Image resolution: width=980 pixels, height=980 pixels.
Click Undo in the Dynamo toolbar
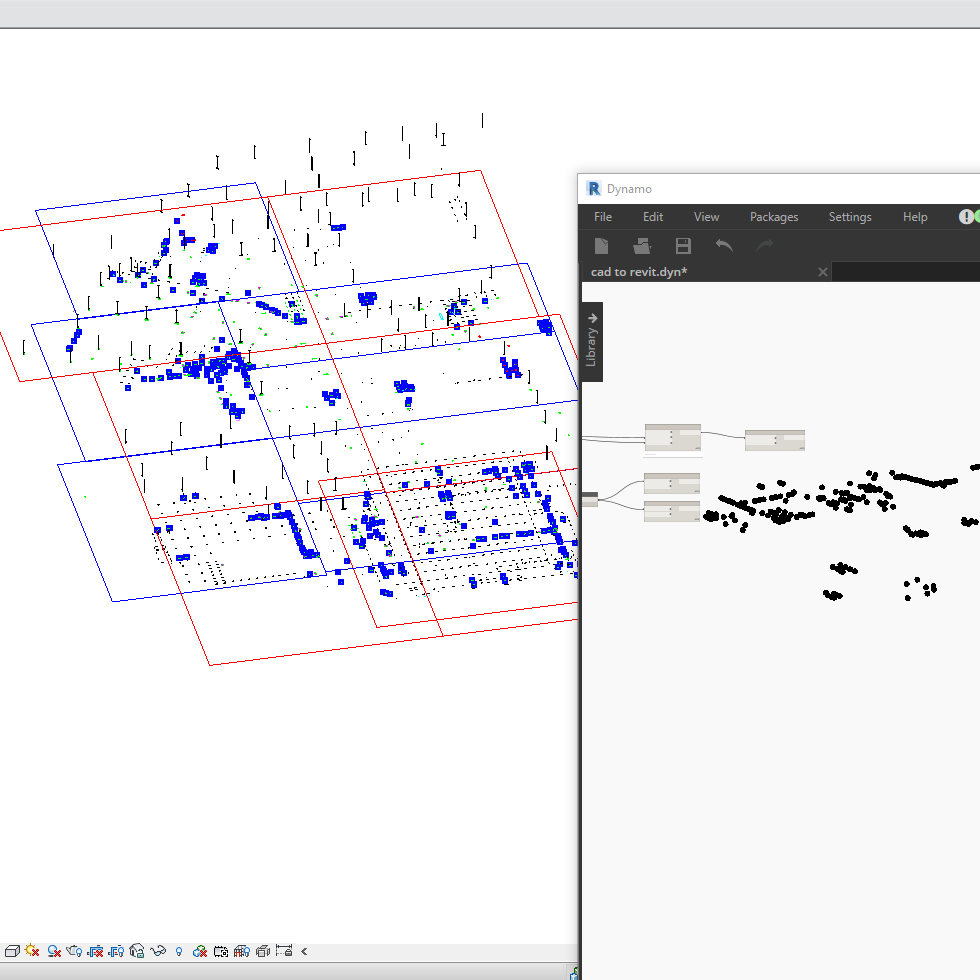724,245
